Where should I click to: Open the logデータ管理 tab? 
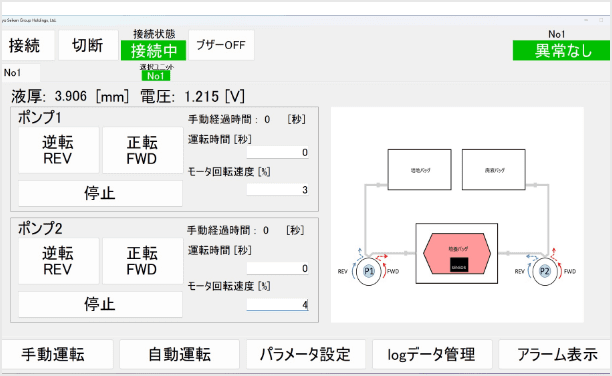point(432,354)
